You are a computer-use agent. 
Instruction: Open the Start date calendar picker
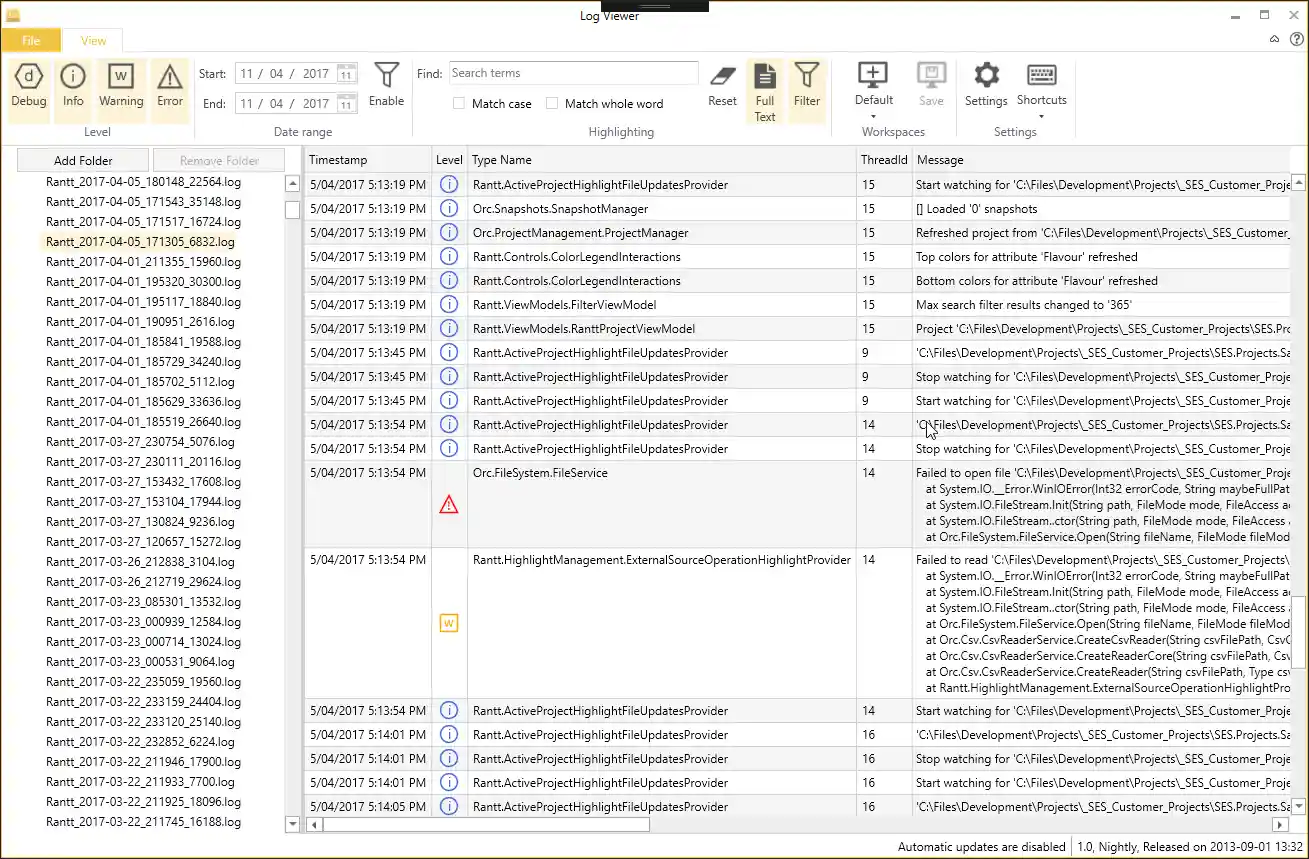click(345, 72)
